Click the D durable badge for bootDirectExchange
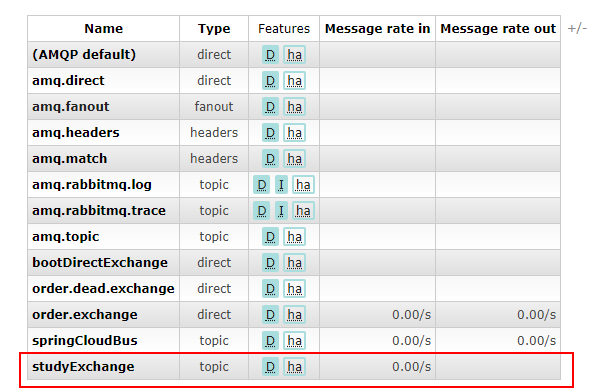Screen dimensions: 612x392 [270, 263]
